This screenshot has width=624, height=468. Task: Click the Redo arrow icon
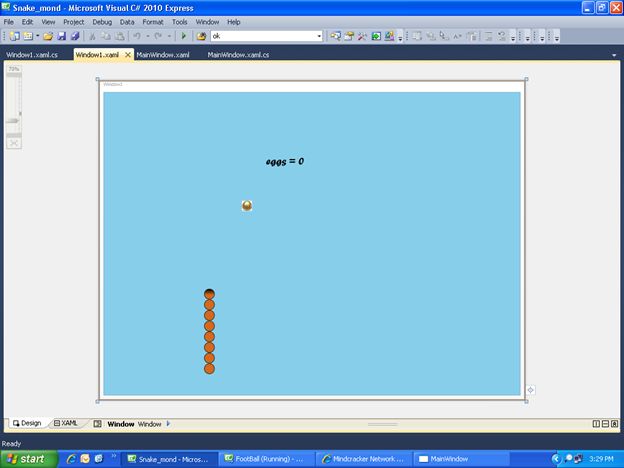[158, 36]
